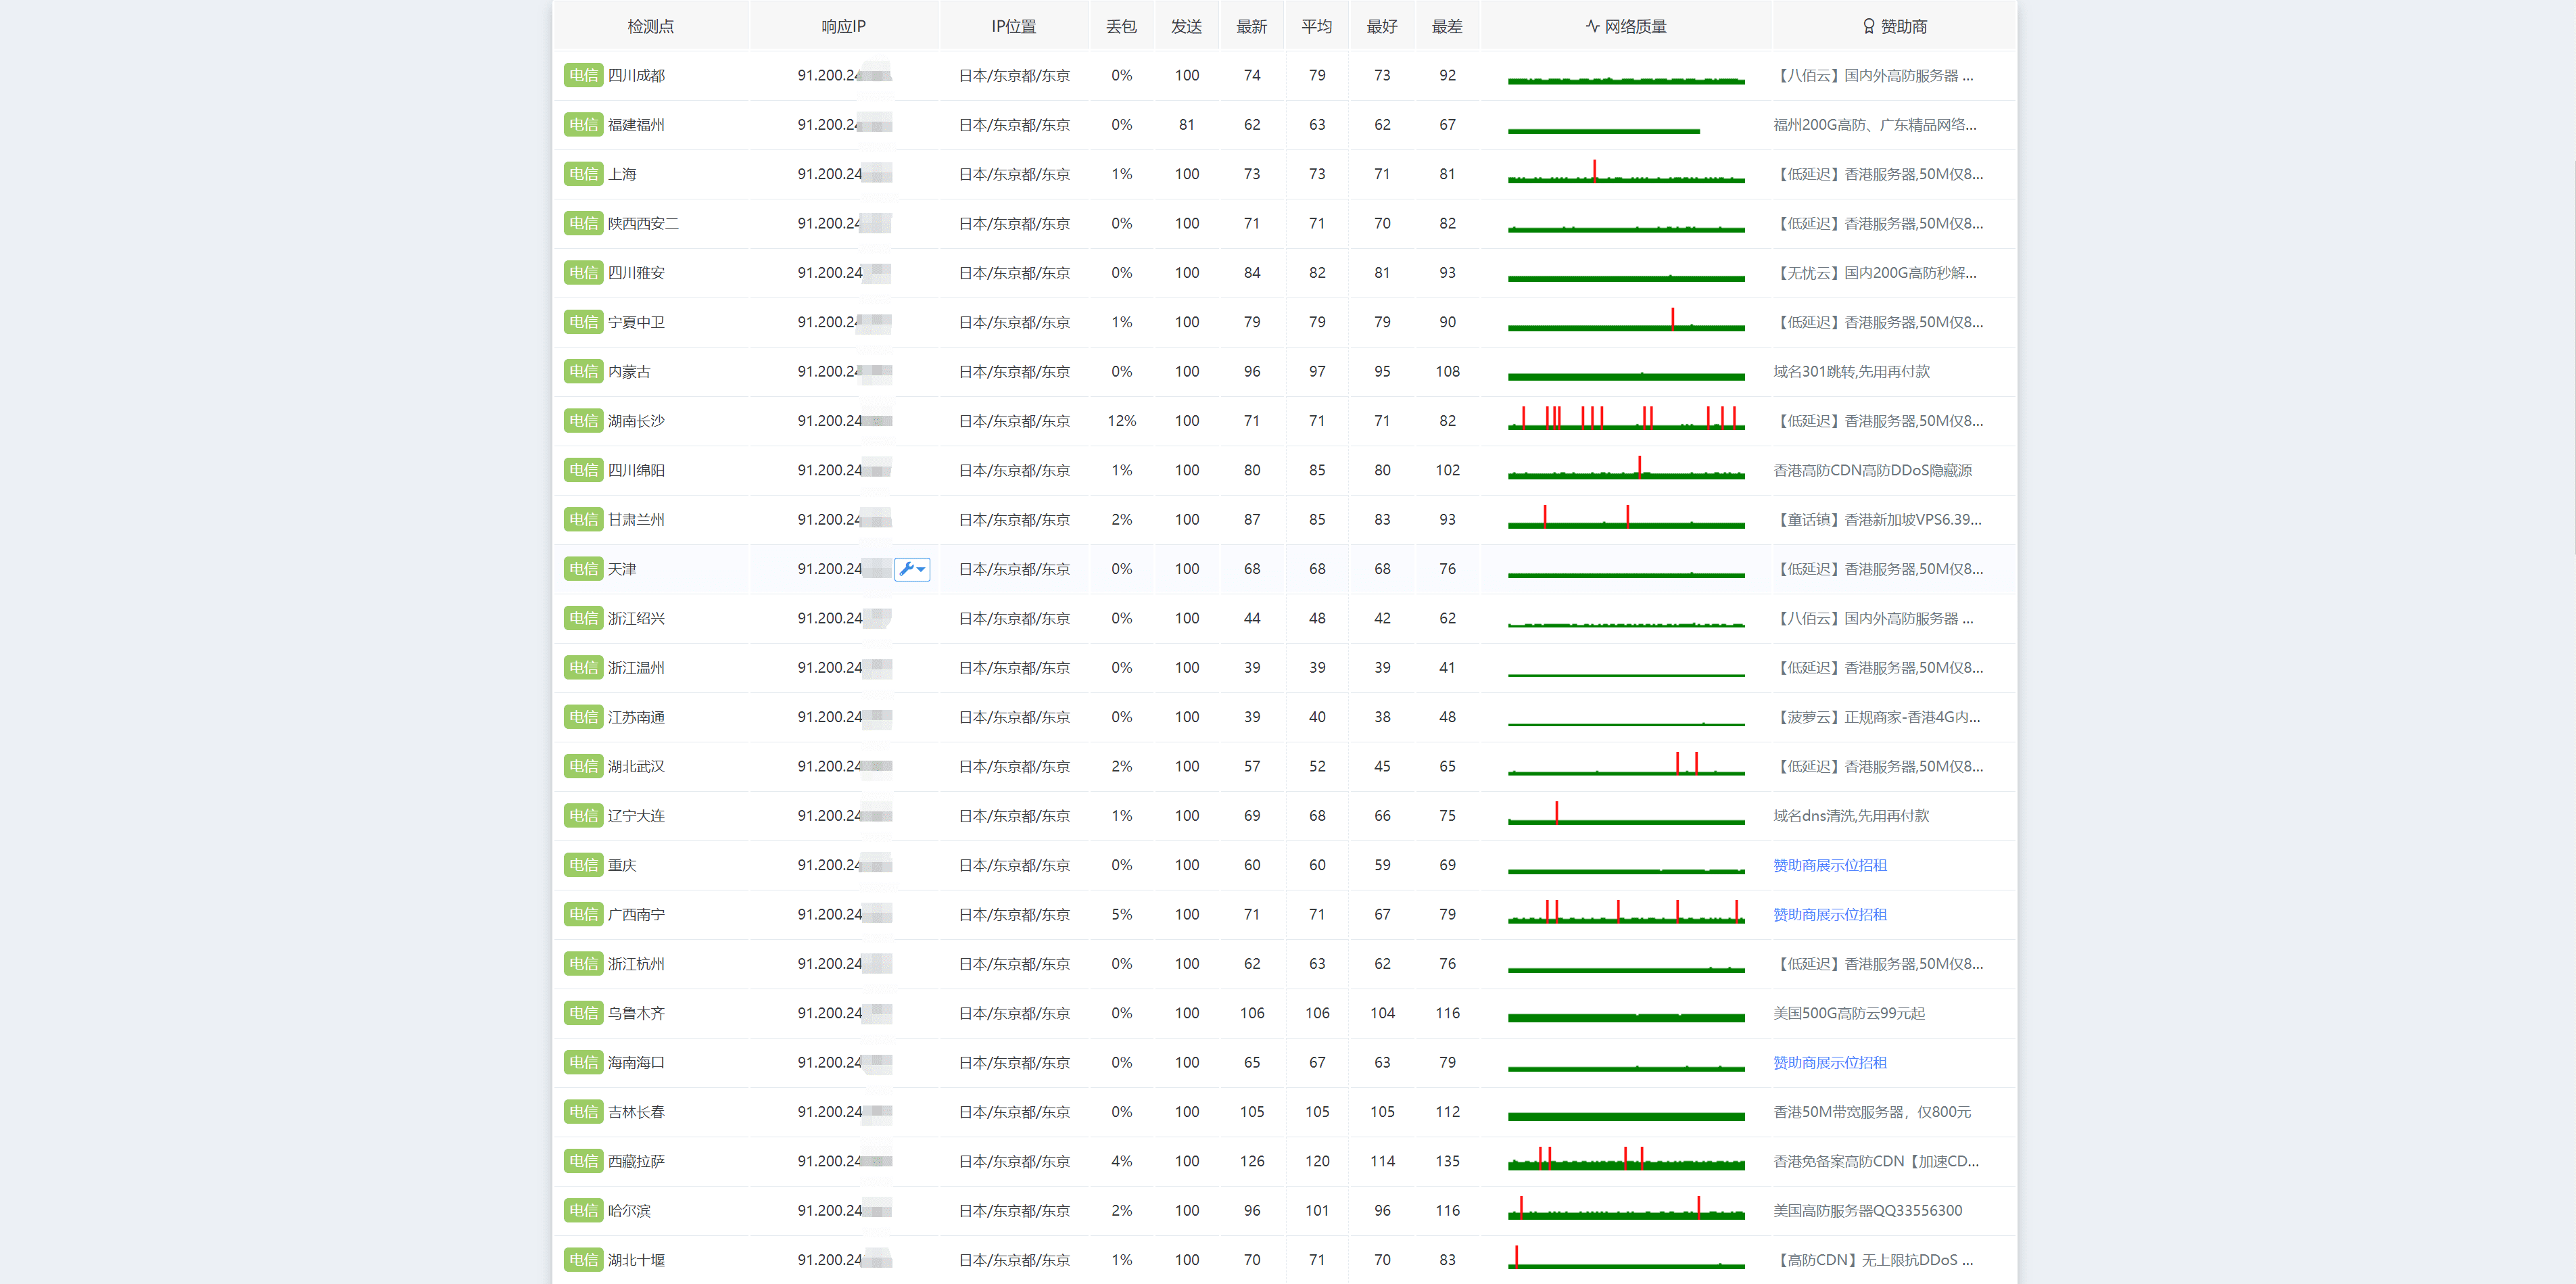Screen dimensions: 2576x1284
Task: Sort by the 丢包 column header
Action: pos(1121,26)
